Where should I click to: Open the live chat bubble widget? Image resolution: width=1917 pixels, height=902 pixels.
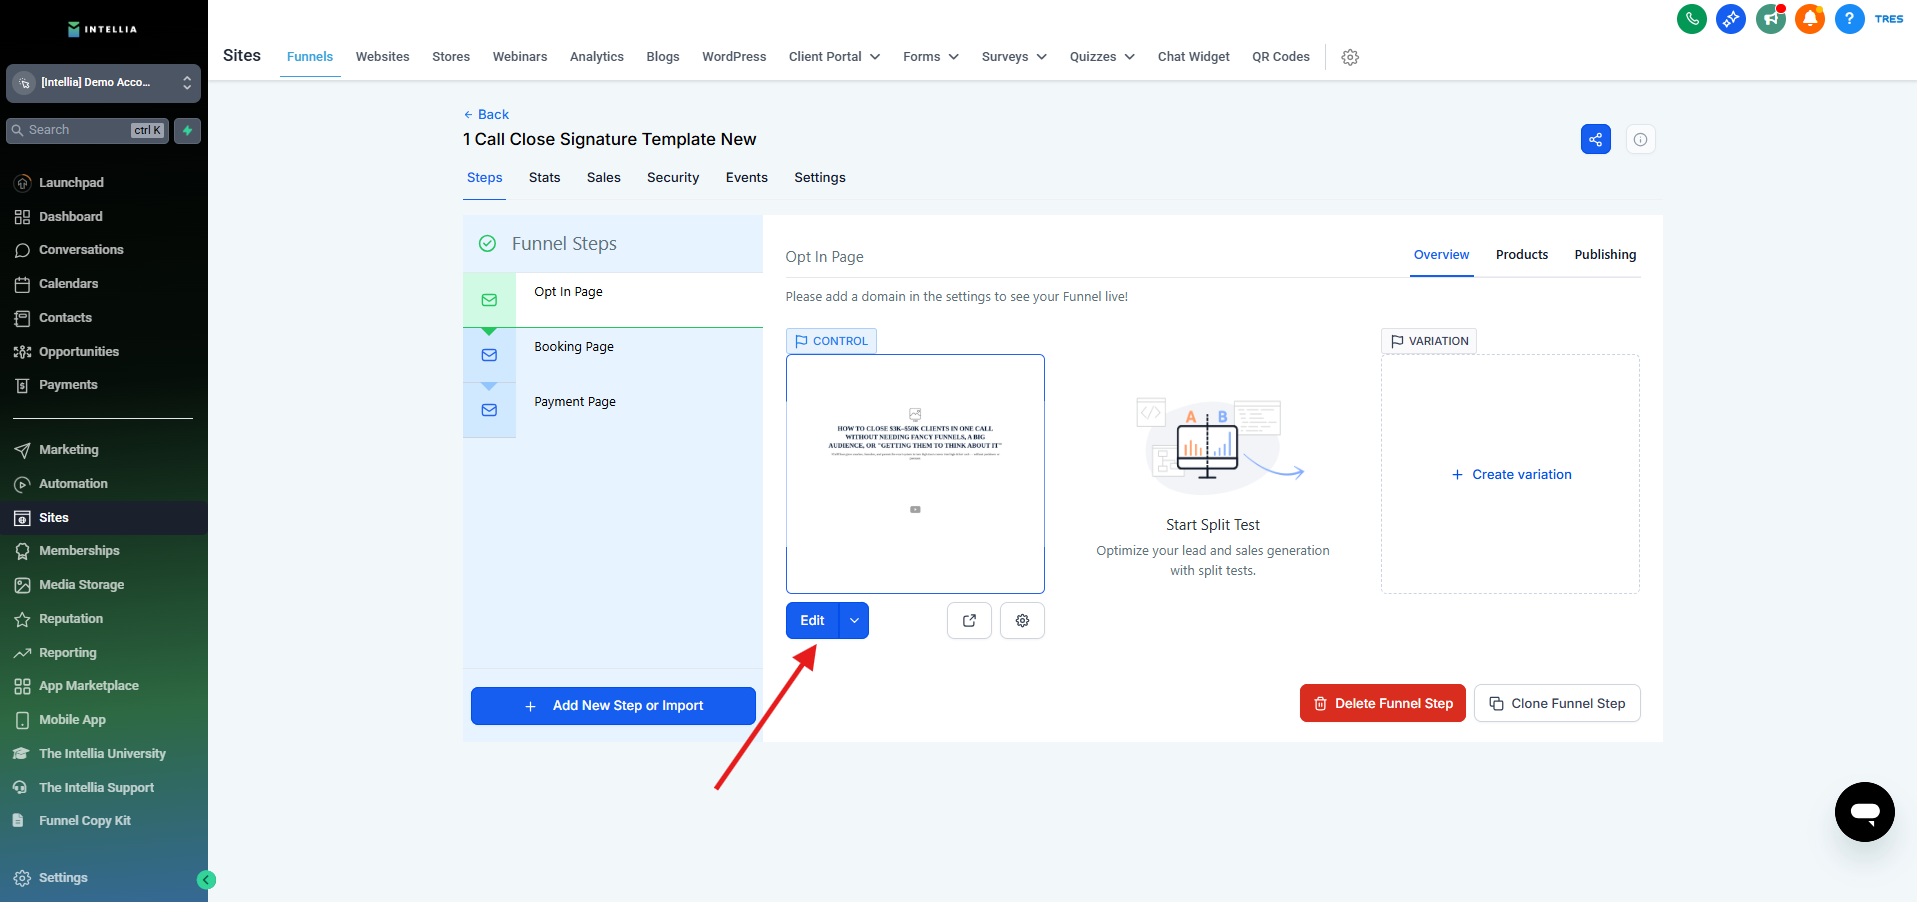pos(1864,812)
